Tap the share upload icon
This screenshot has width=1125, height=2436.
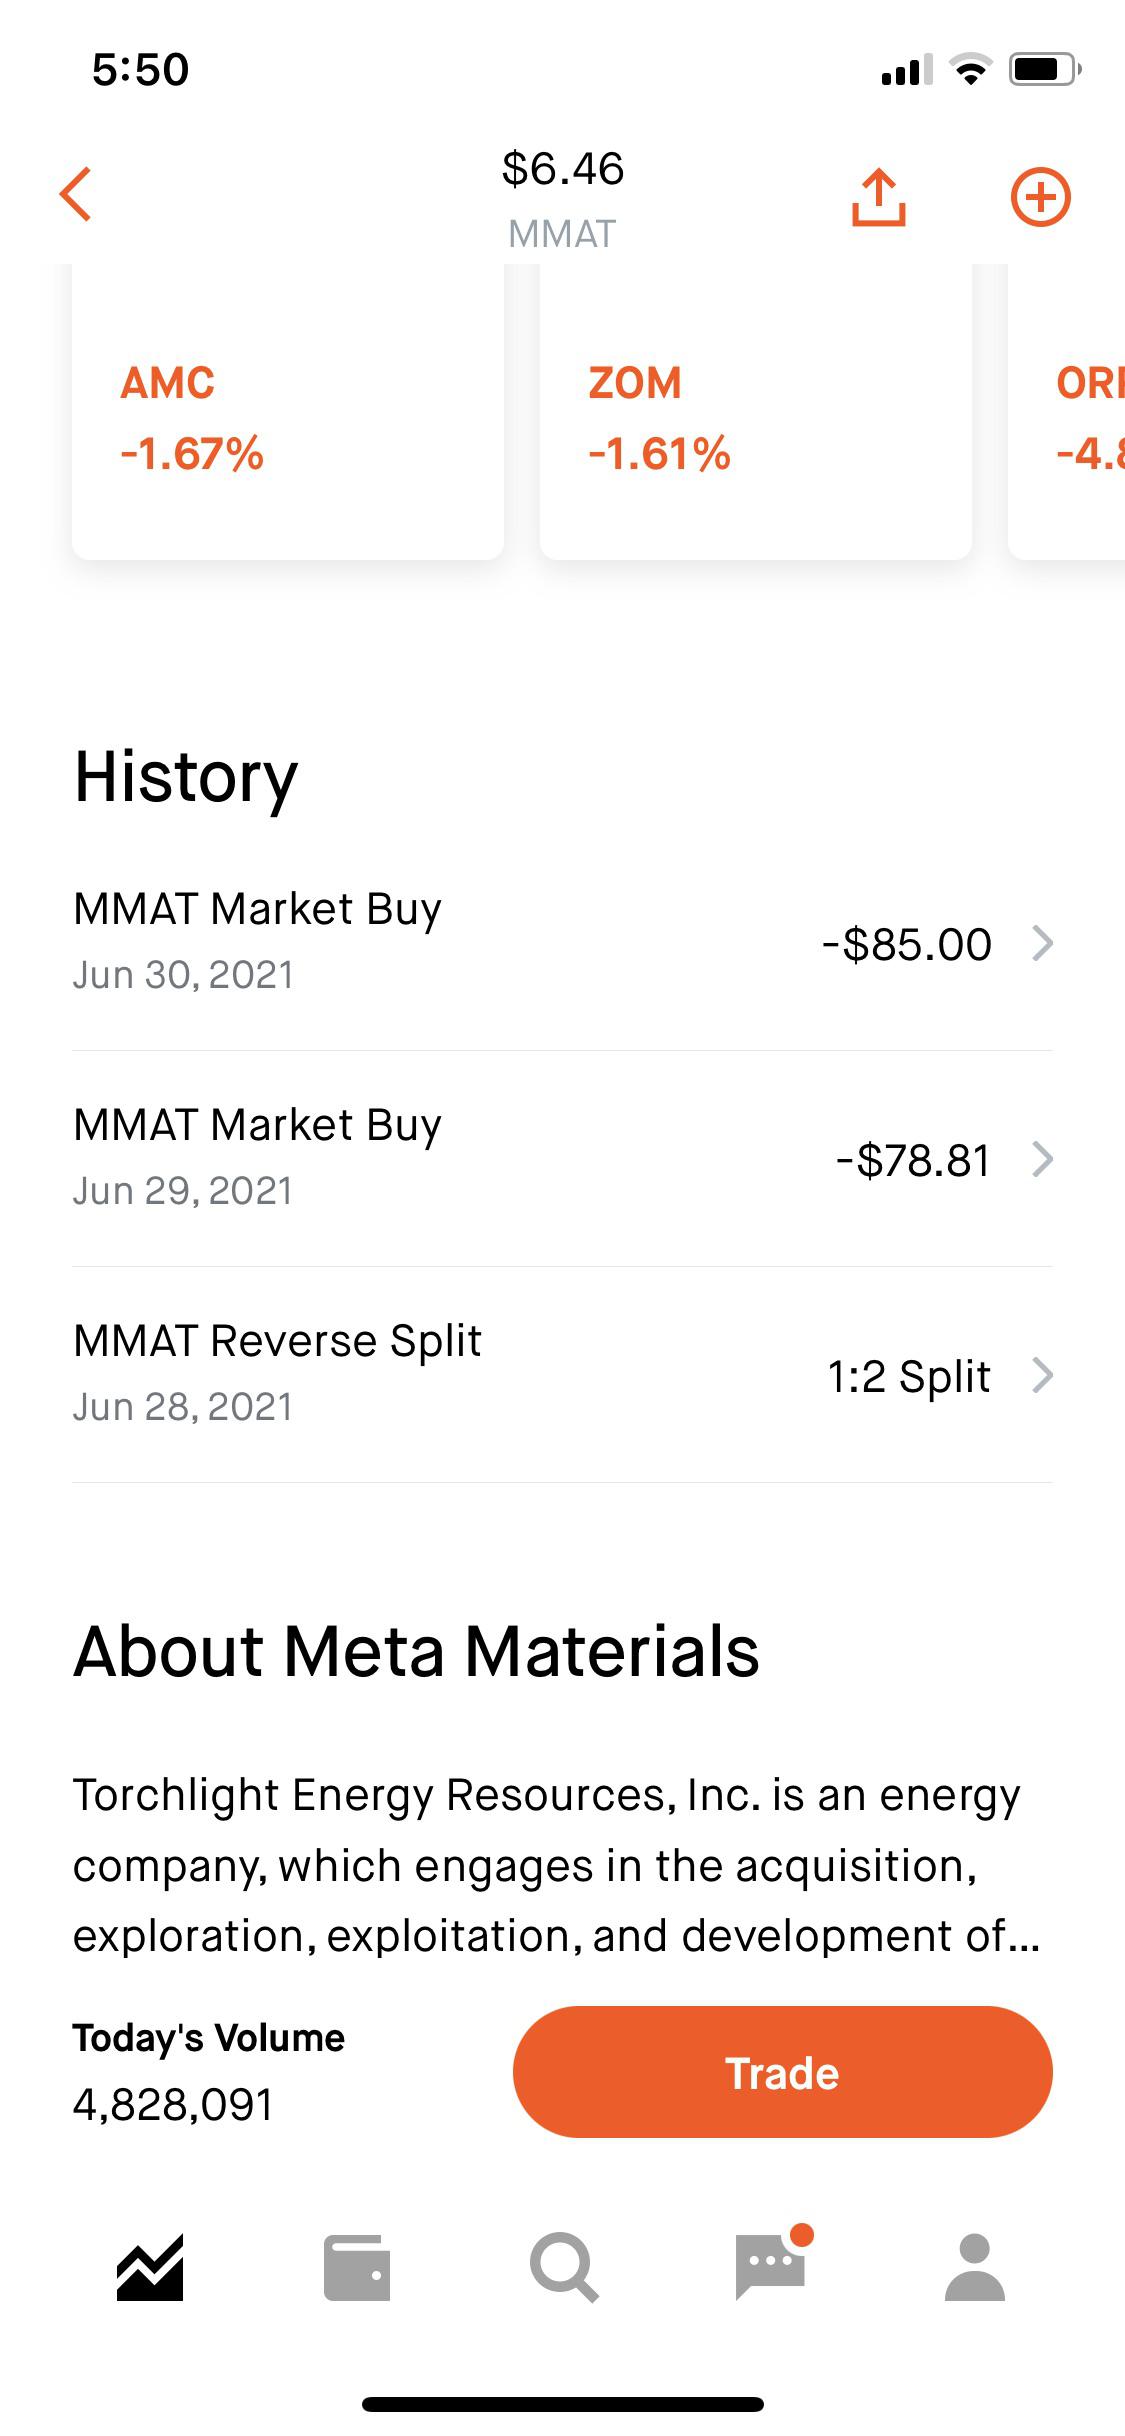click(x=878, y=196)
